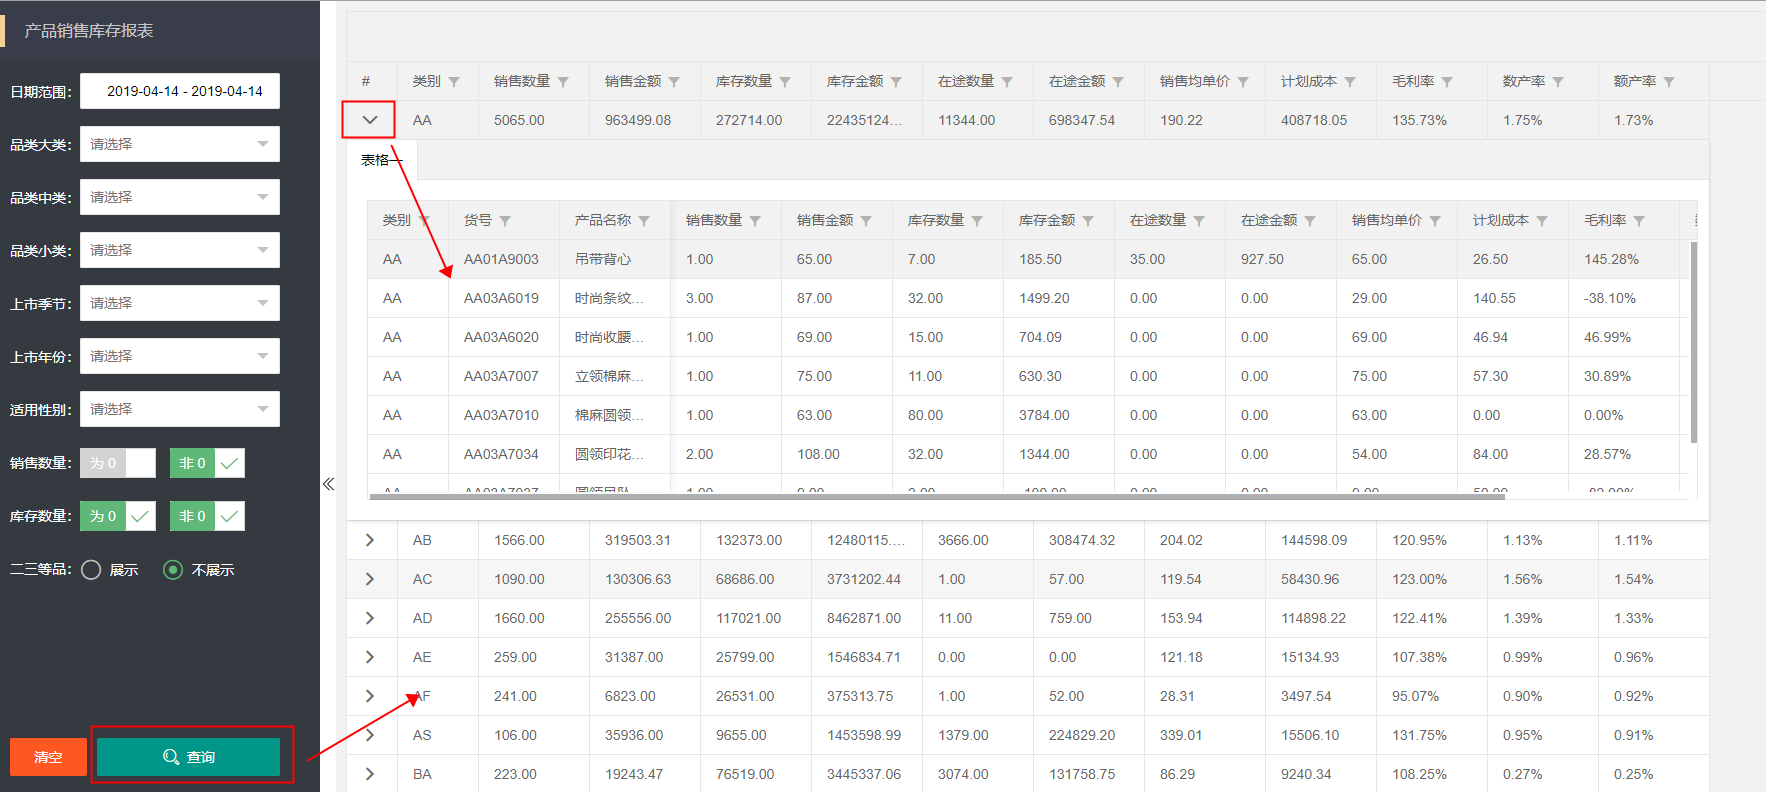Open filter for outer 库存数量 column
Viewport: 1766px width, 792px height.
785,82
